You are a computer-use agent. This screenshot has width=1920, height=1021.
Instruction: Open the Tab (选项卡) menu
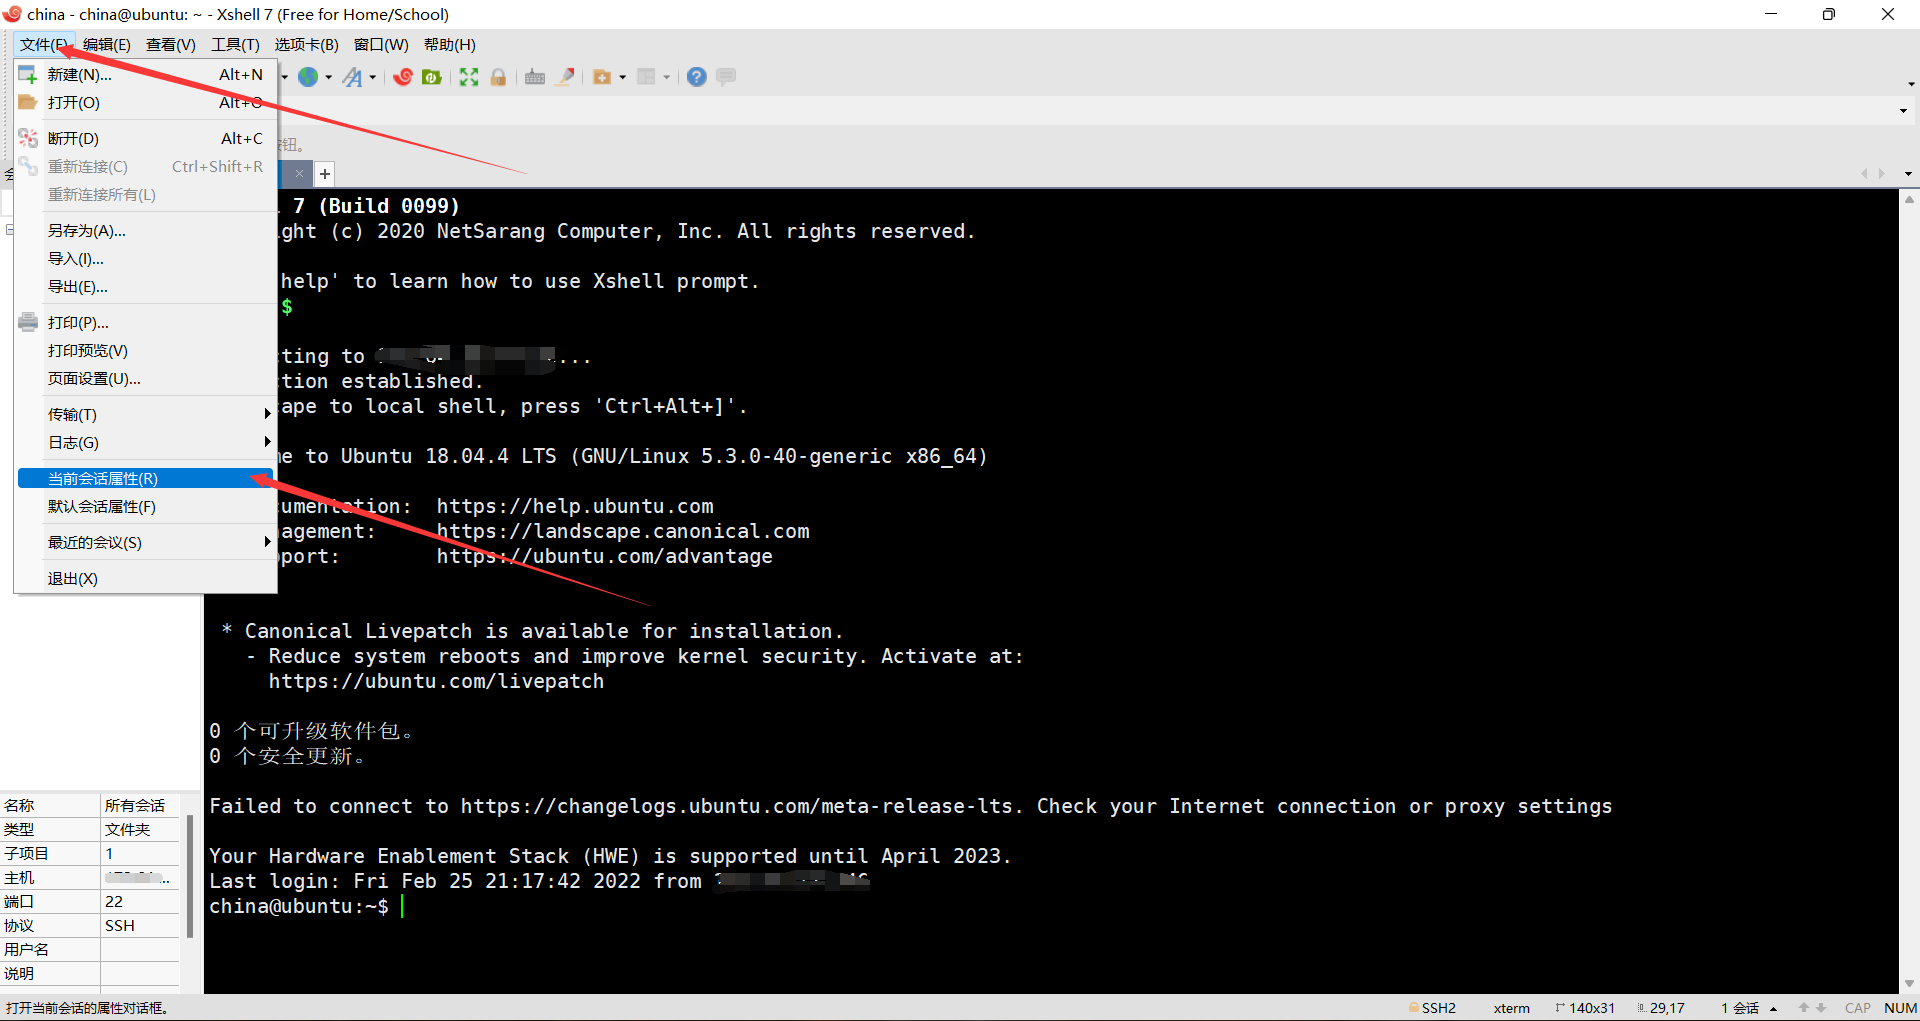click(x=306, y=44)
